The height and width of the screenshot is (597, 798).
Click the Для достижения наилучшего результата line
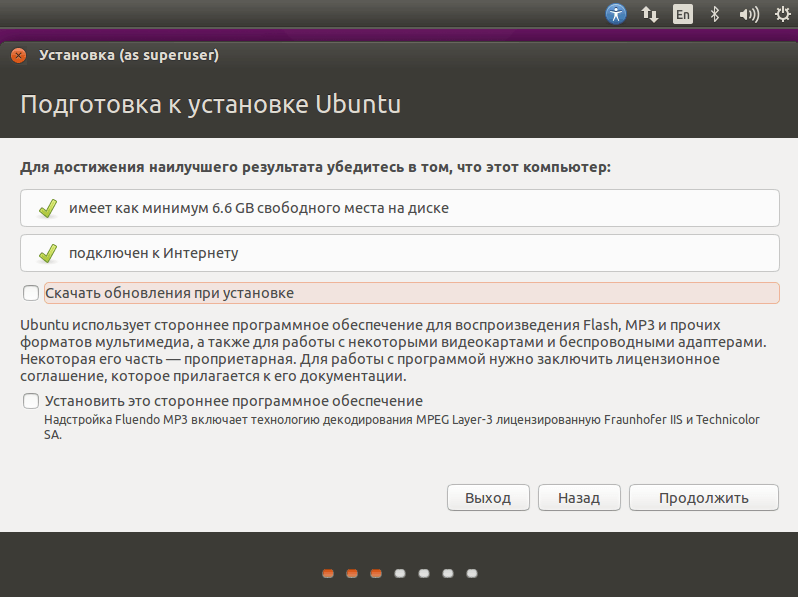coord(316,167)
